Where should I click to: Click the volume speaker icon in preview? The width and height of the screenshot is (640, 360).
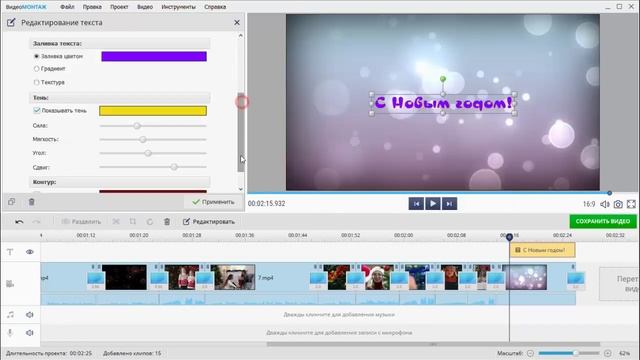[605, 204]
